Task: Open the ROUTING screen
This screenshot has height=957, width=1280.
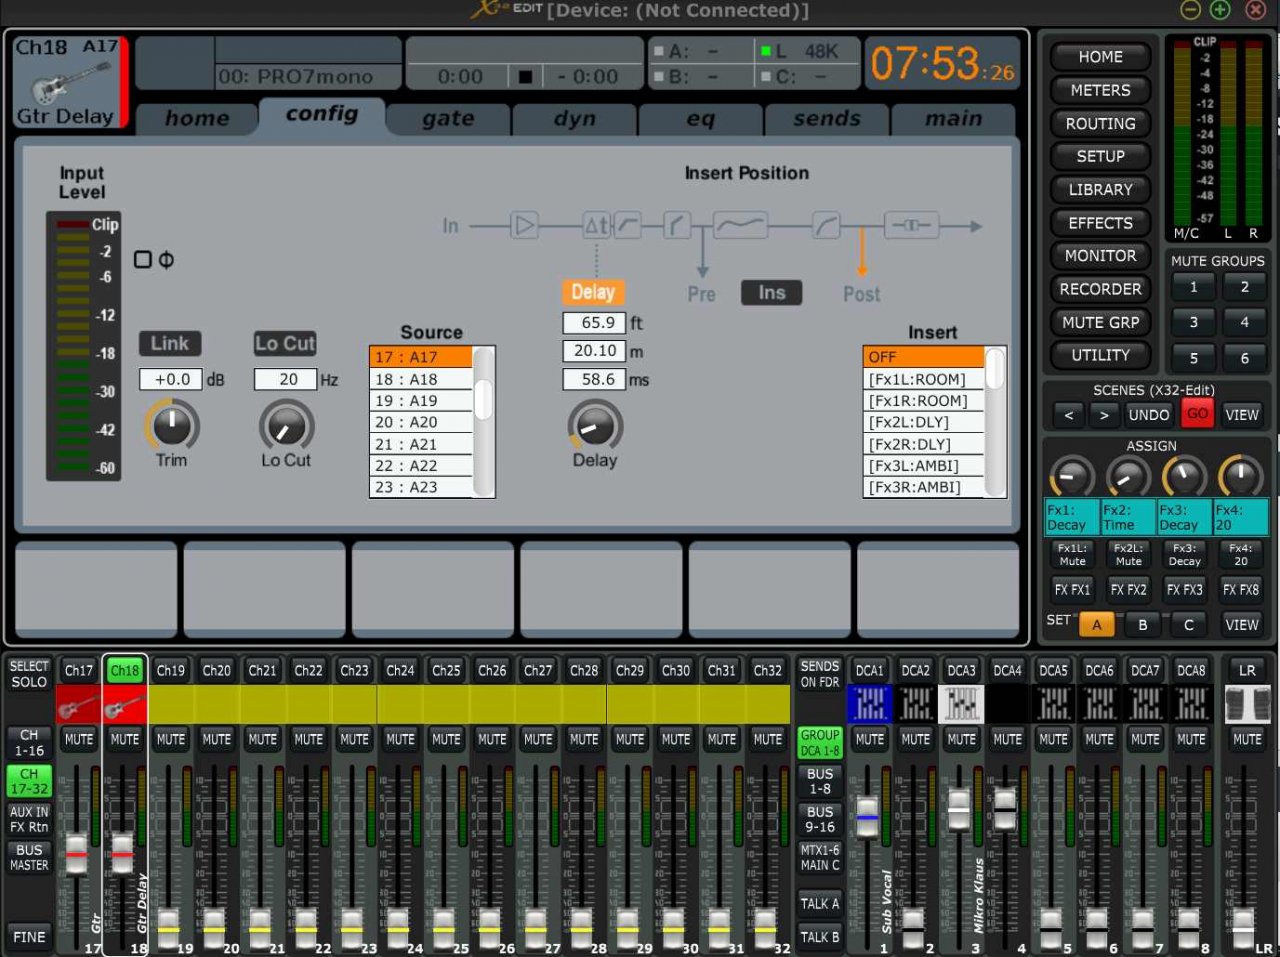Action: coord(1100,124)
